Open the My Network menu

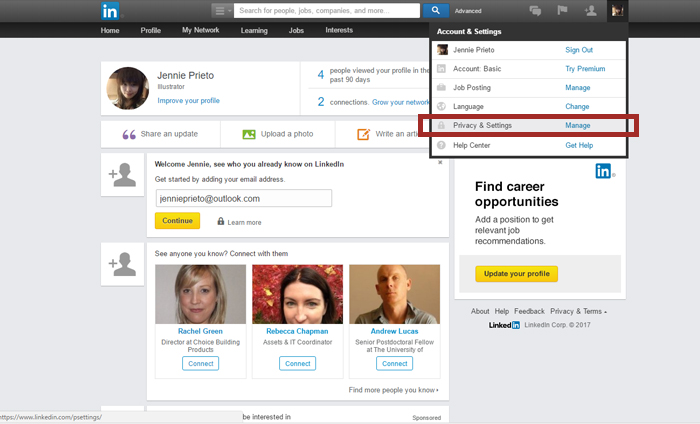(x=200, y=30)
